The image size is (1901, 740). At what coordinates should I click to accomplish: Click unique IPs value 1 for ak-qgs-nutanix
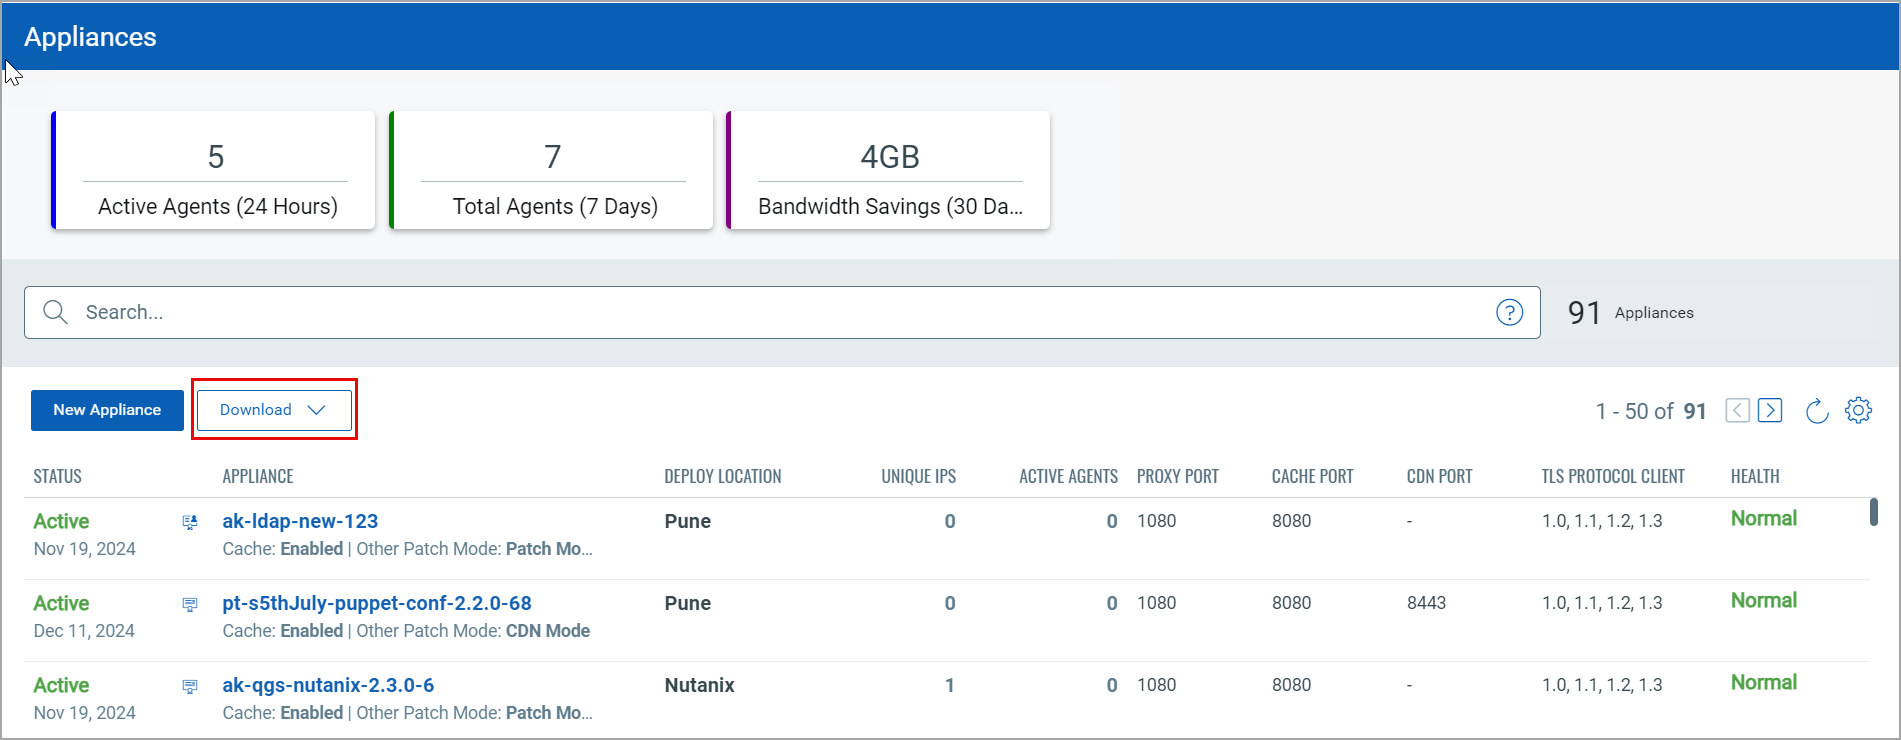950,685
